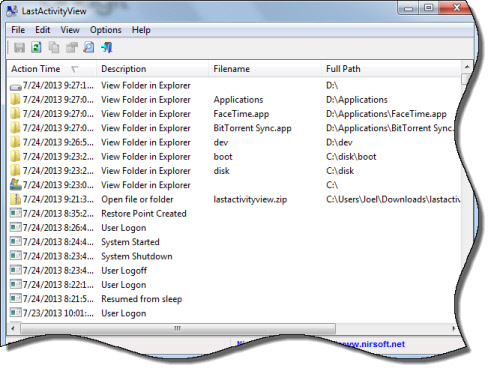491x371 pixels.
Task: Click the Filename column header
Action: (265, 69)
